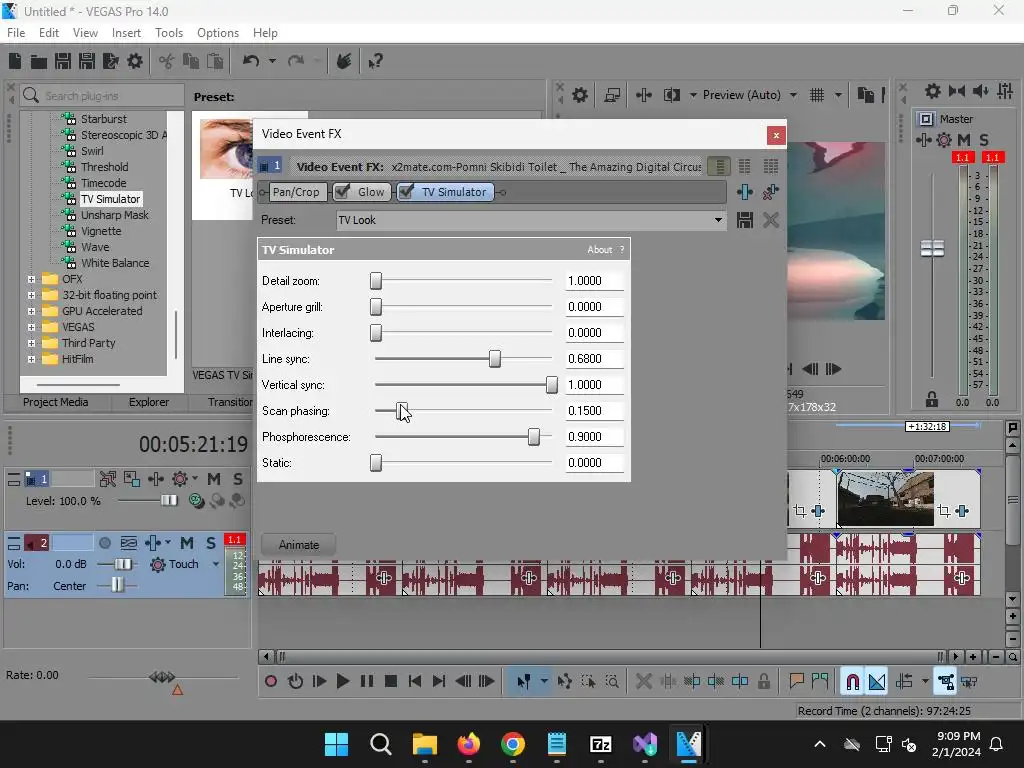Open the TV Look preset dropdown

pos(718,220)
